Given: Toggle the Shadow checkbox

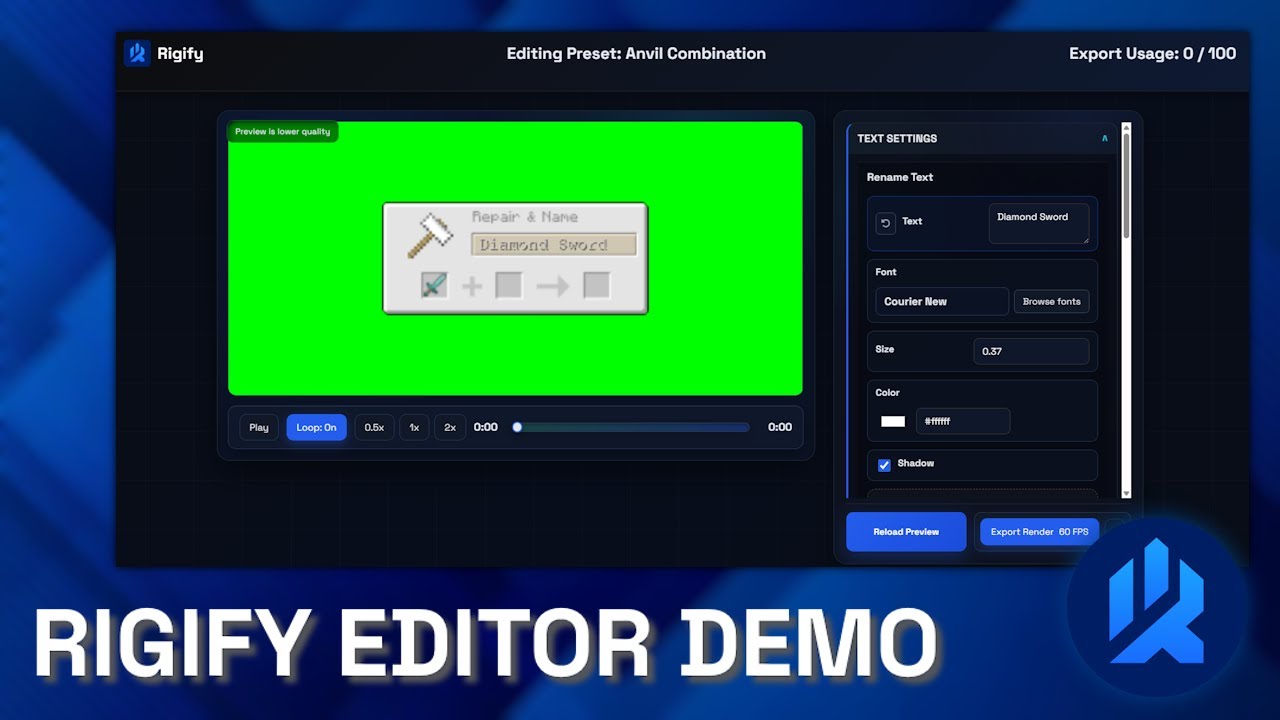Looking at the screenshot, I should [x=884, y=465].
